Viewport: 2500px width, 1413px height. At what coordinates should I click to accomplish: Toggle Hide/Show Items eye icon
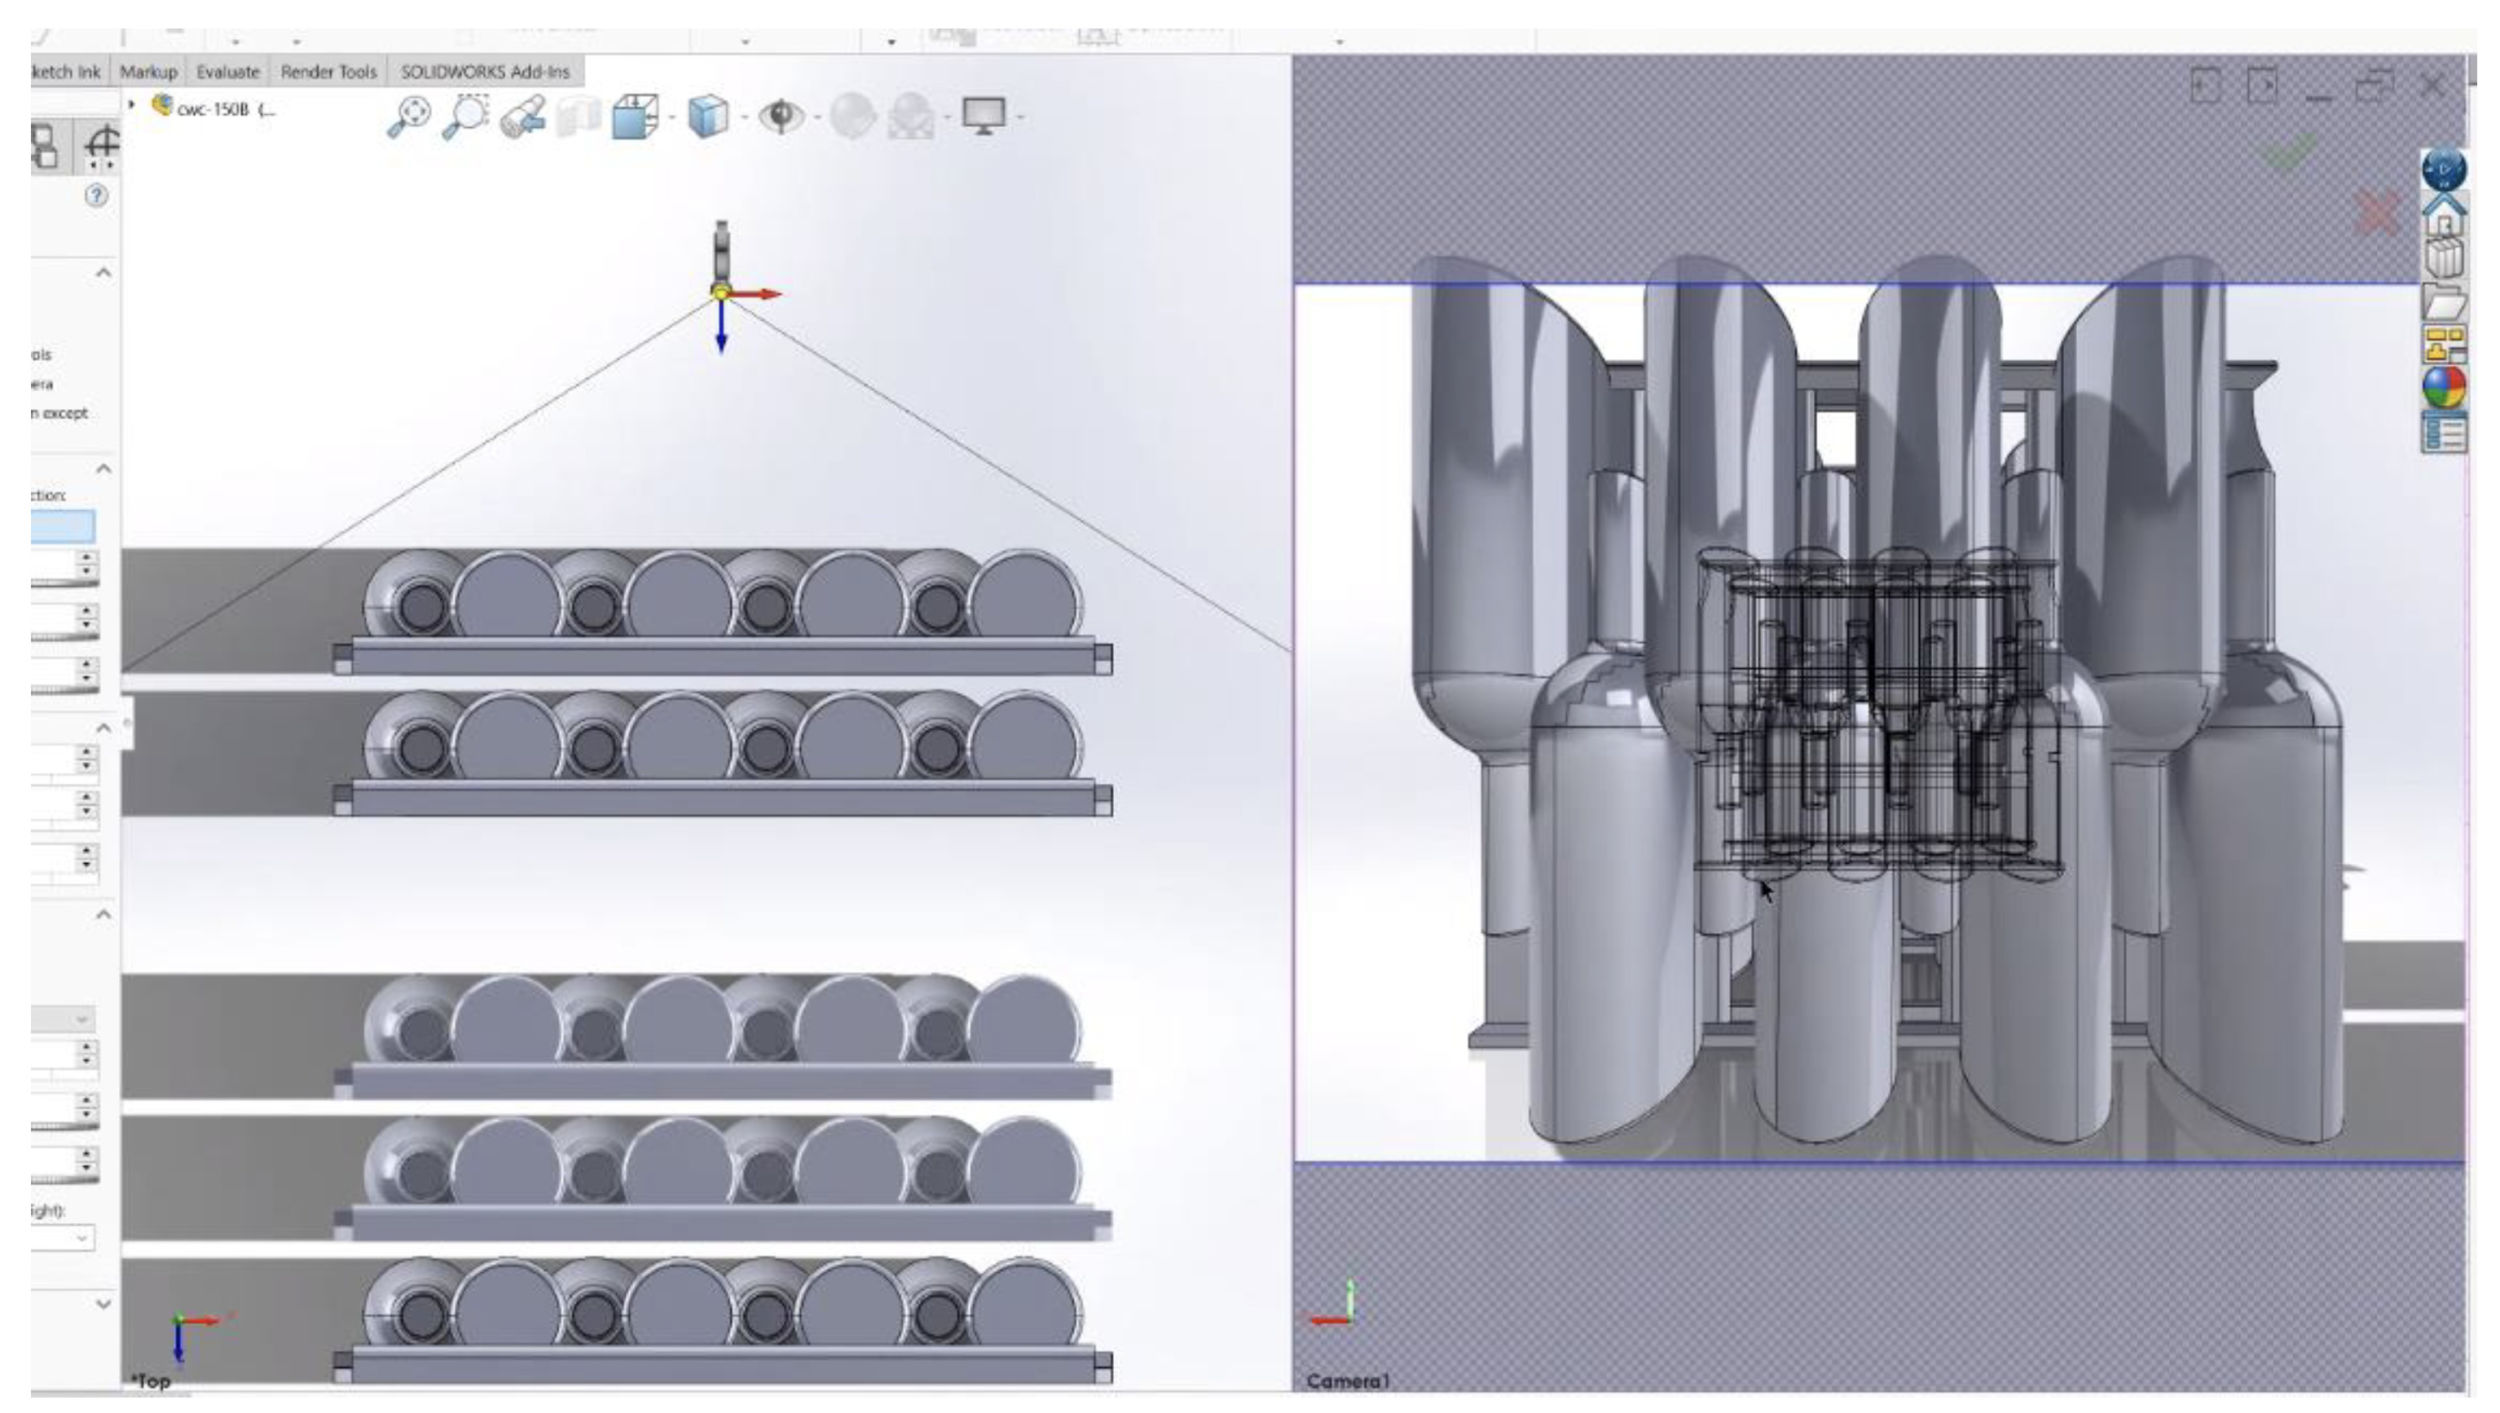[x=780, y=117]
